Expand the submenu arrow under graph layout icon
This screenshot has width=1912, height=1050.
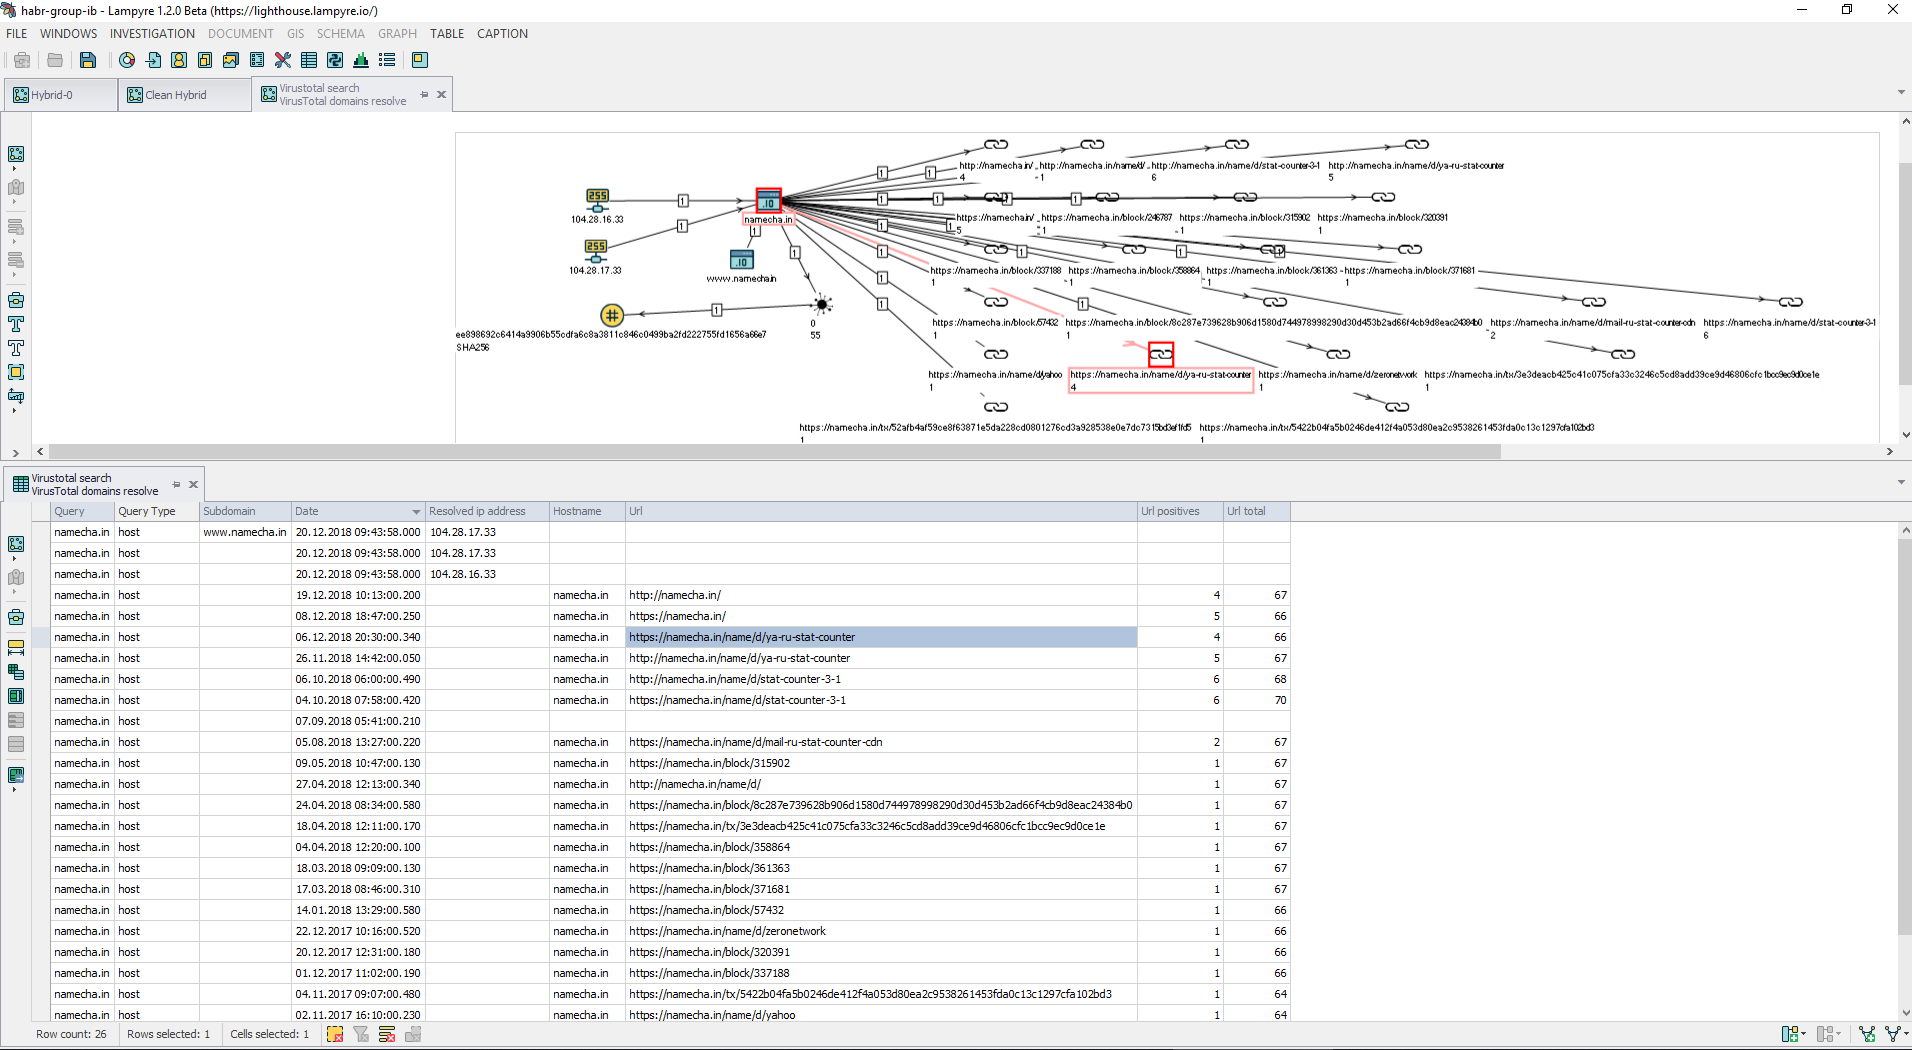pyautogui.click(x=14, y=169)
